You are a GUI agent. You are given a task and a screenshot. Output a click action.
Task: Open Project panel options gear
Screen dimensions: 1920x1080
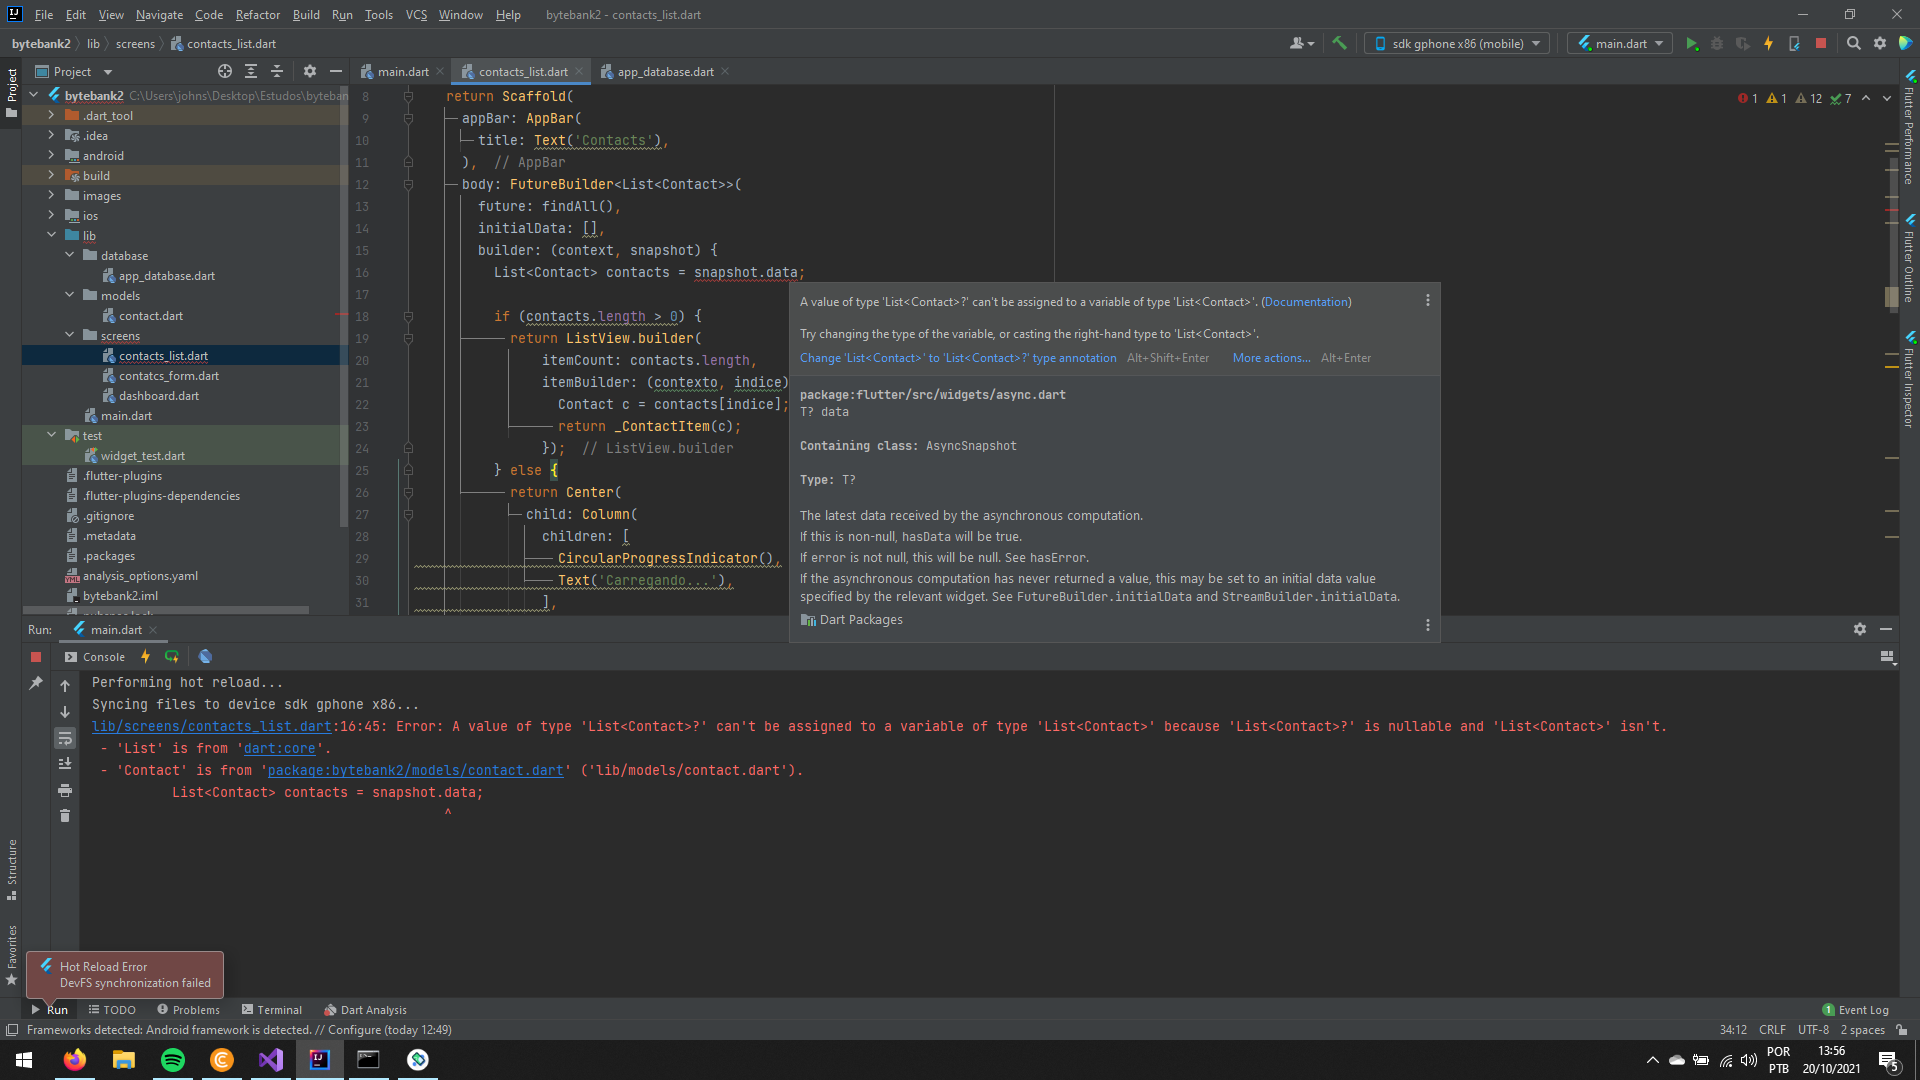point(310,71)
